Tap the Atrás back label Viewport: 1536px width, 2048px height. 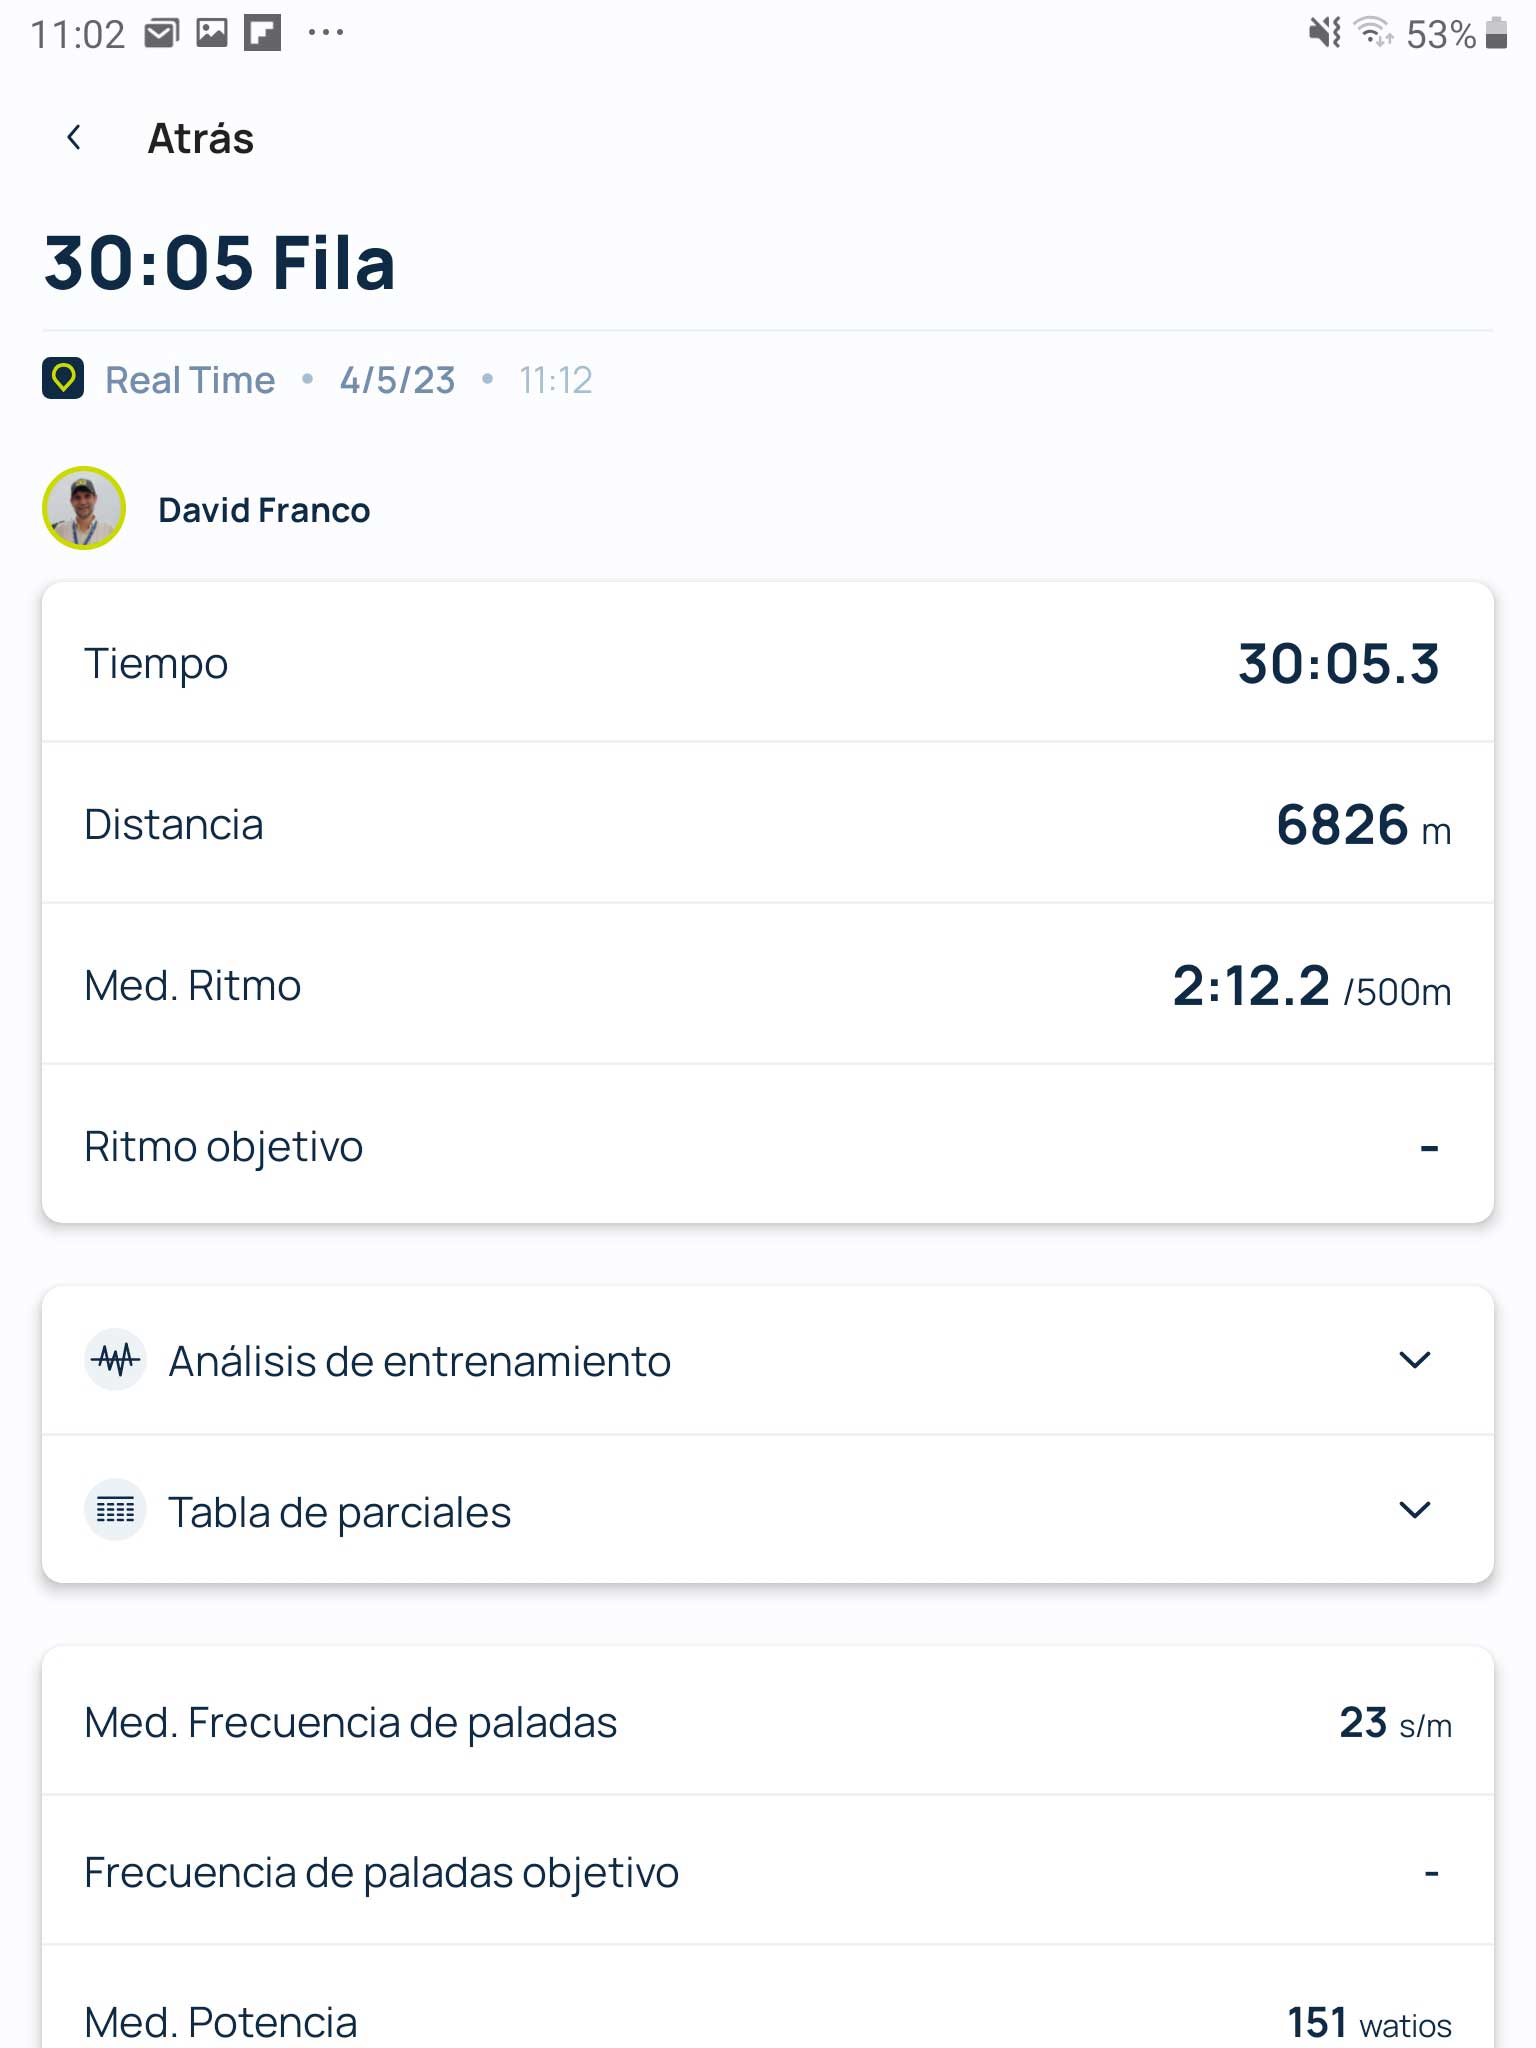point(201,138)
